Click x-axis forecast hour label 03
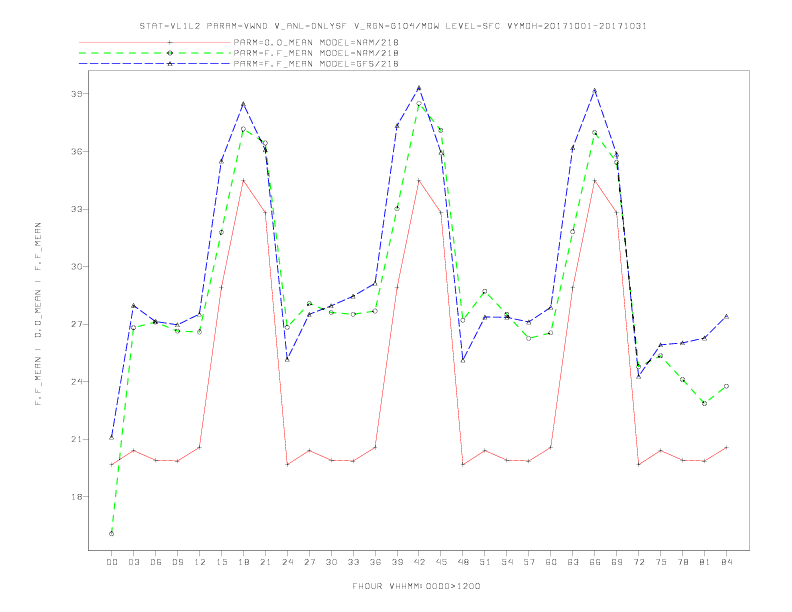 (133, 562)
